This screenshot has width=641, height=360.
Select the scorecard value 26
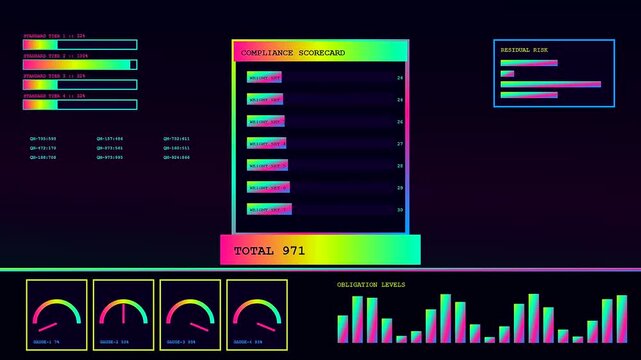pos(400,122)
